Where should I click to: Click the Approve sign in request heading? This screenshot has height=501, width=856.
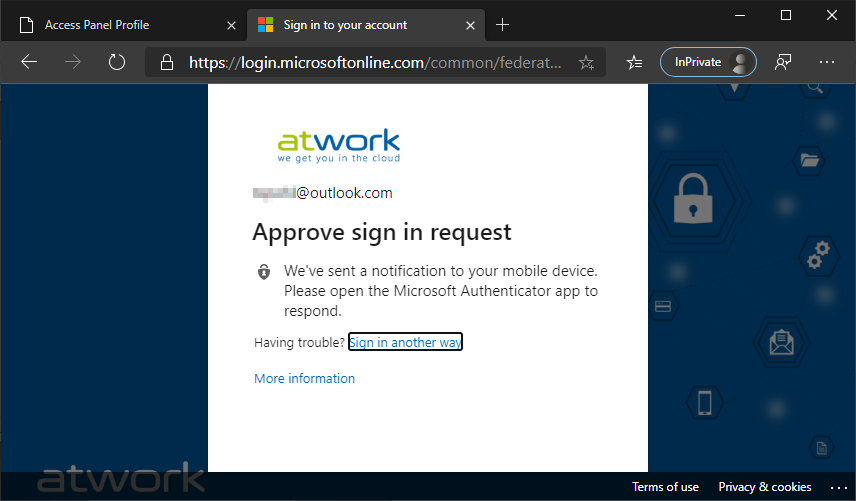pyautogui.click(x=382, y=232)
